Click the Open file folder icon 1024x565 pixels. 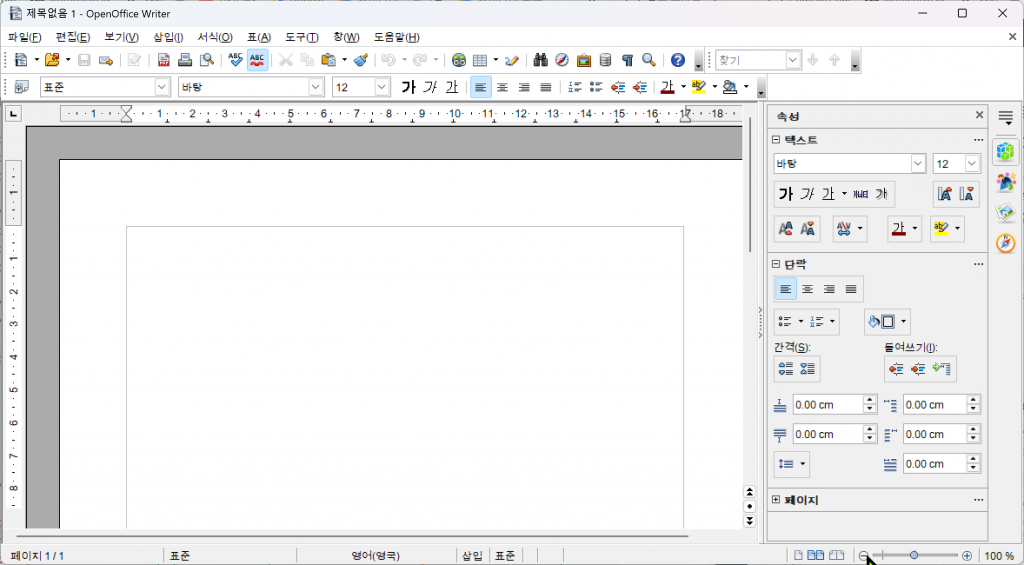point(52,60)
